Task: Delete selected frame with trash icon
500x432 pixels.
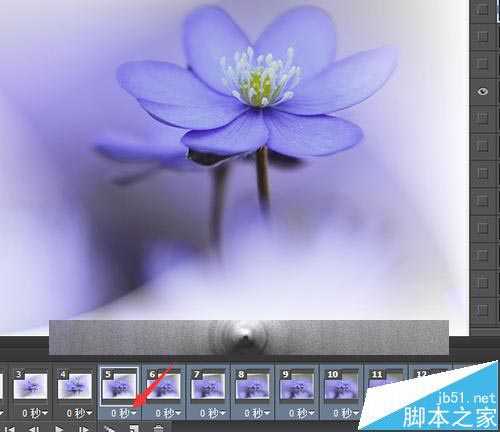Action: [x=159, y=428]
